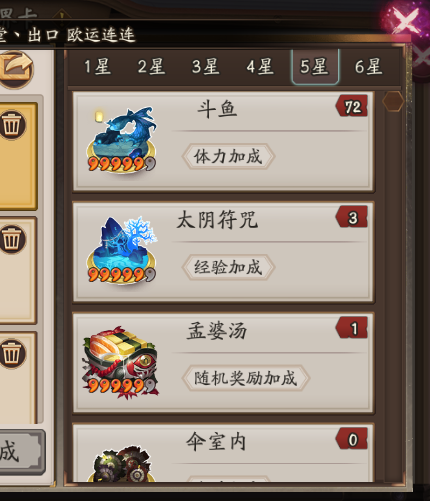Click the 72 count badge on 斗鱼
The image size is (430, 501).
click(x=352, y=106)
